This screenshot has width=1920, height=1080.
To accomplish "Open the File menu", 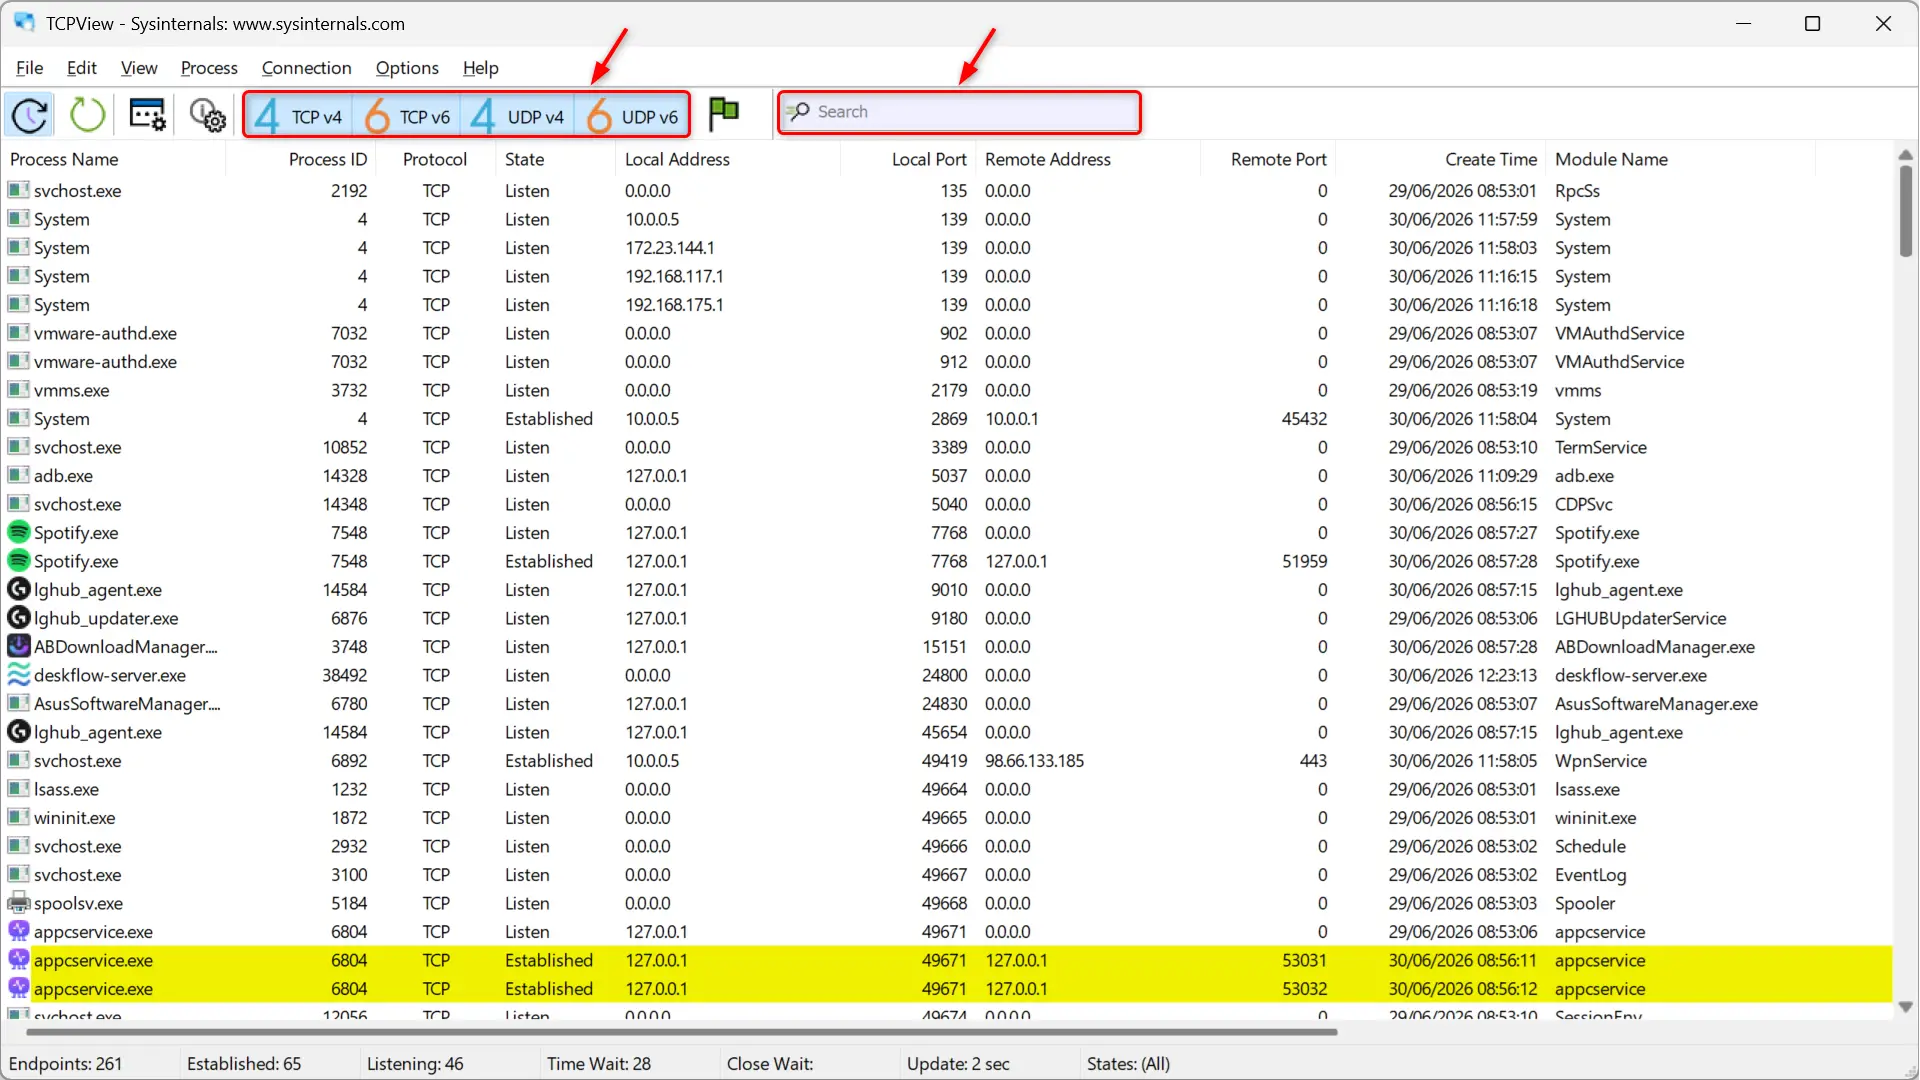I will point(29,68).
